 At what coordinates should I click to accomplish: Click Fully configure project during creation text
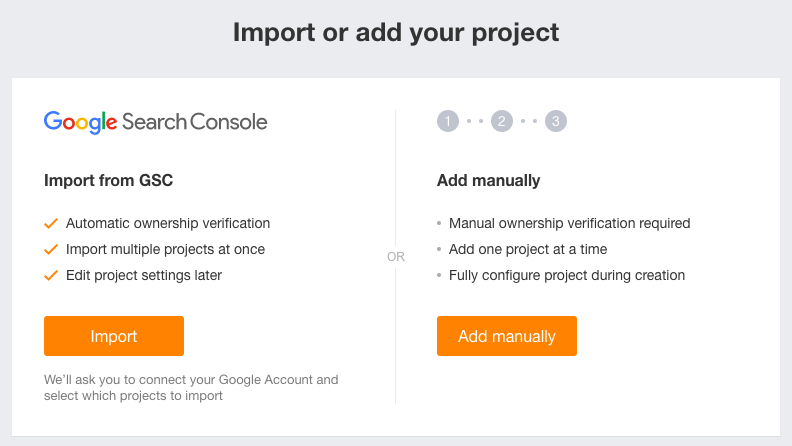pyautogui.click(x=567, y=275)
